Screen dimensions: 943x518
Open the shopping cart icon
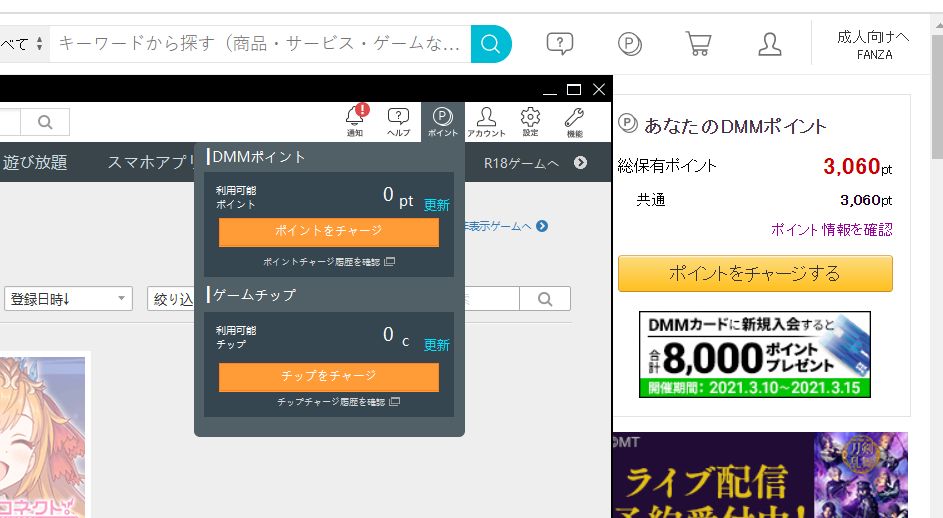[x=699, y=44]
